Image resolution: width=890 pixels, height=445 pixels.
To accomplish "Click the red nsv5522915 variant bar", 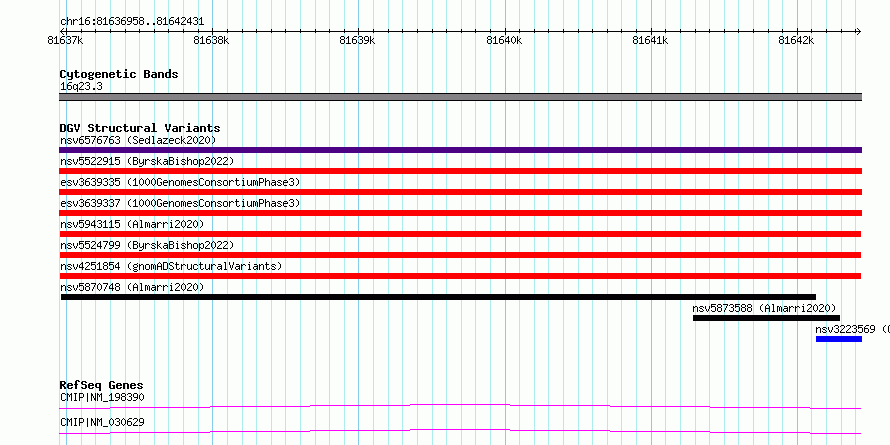I will coord(460,171).
